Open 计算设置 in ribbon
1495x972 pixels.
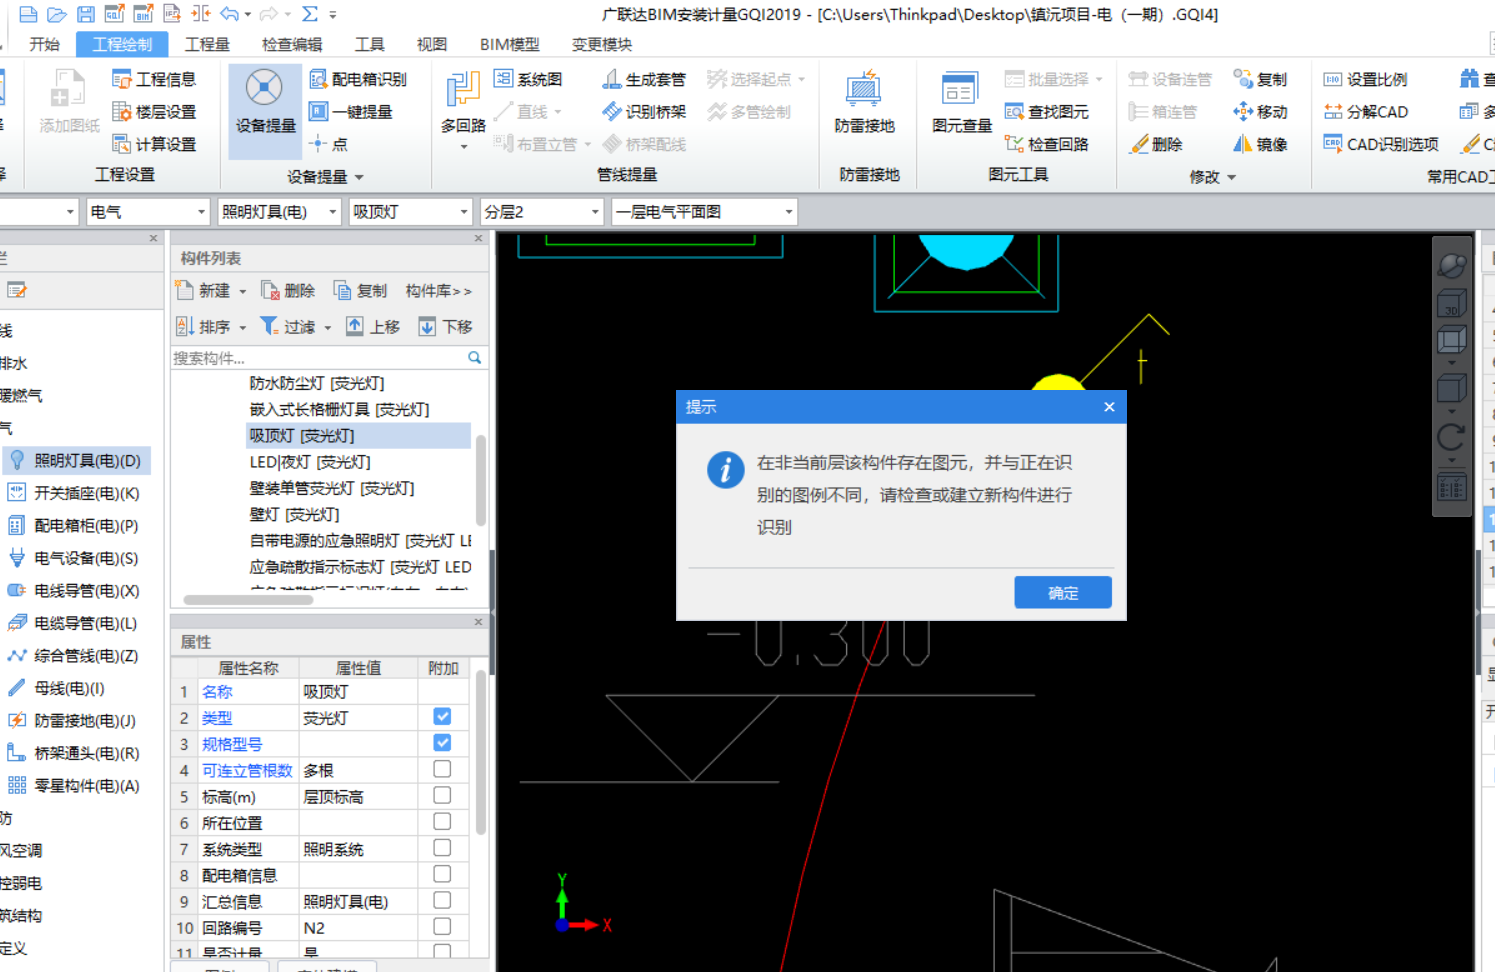click(154, 144)
